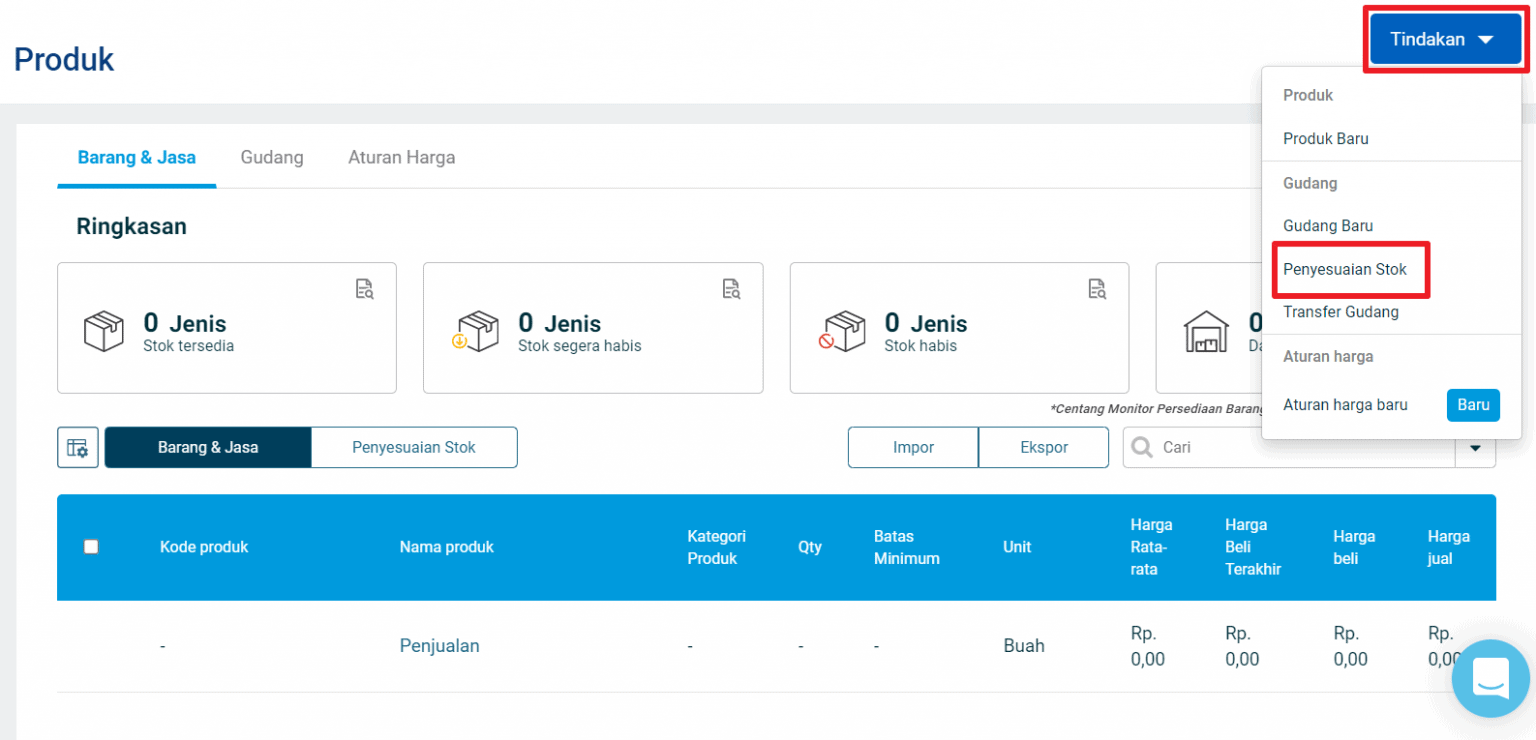Click the Stok segera habis box icon

(x=476, y=332)
